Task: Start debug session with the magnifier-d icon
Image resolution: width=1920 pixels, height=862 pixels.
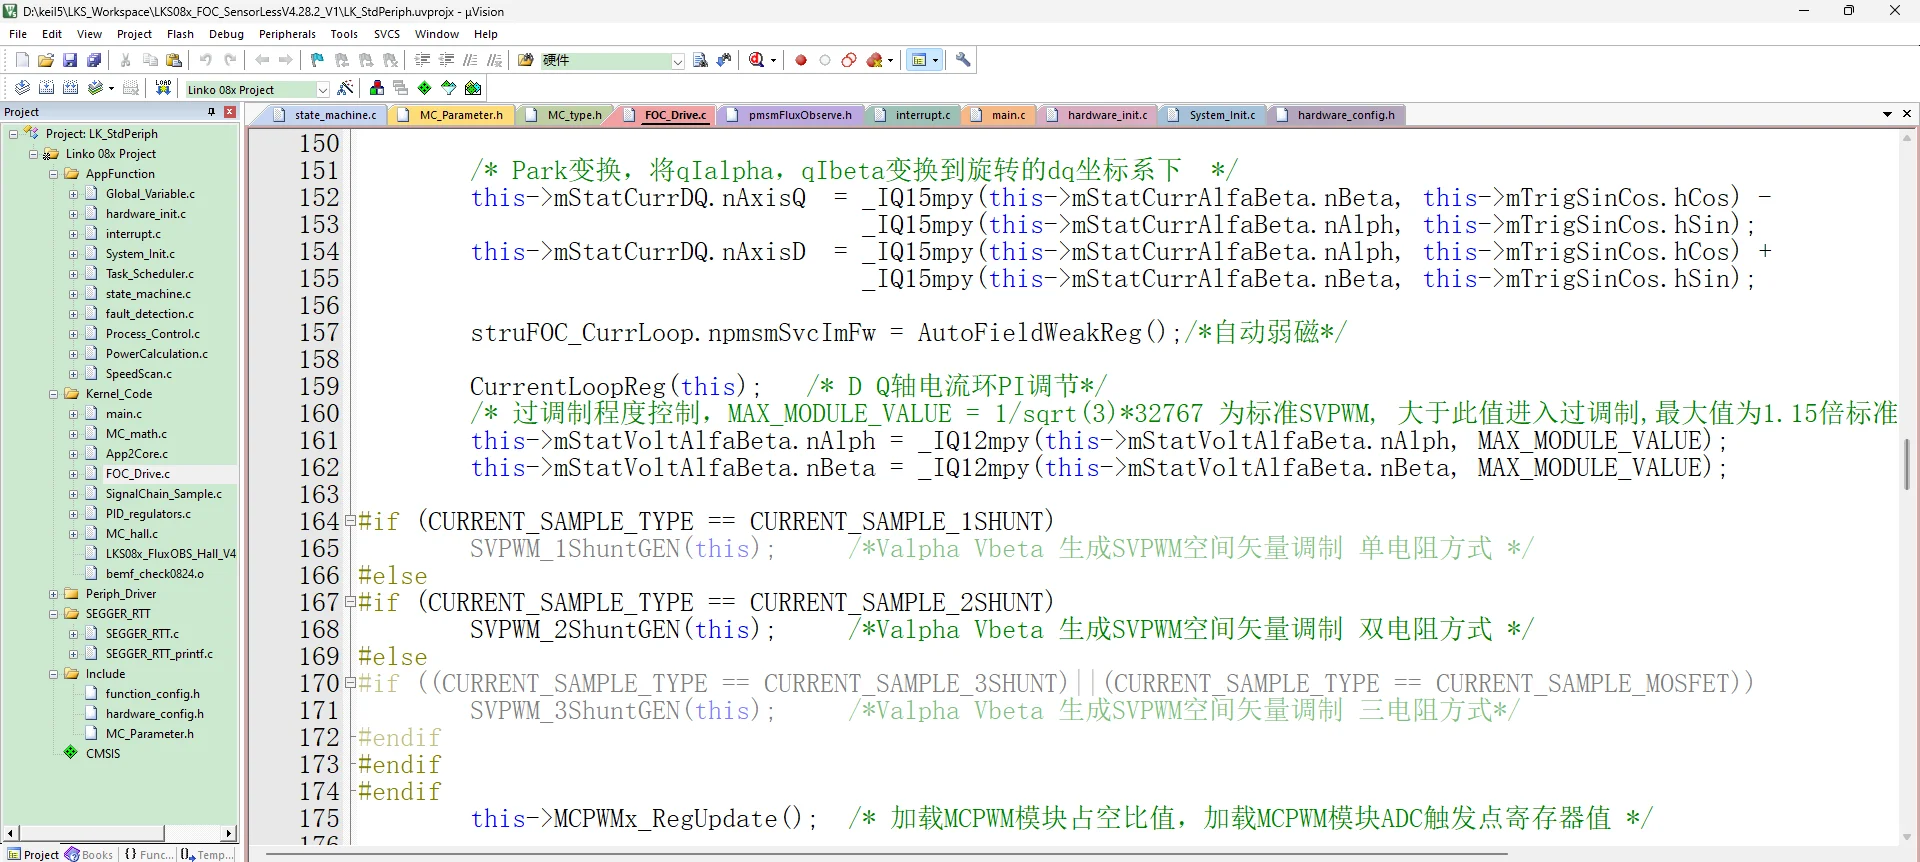Action: click(x=757, y=60)
